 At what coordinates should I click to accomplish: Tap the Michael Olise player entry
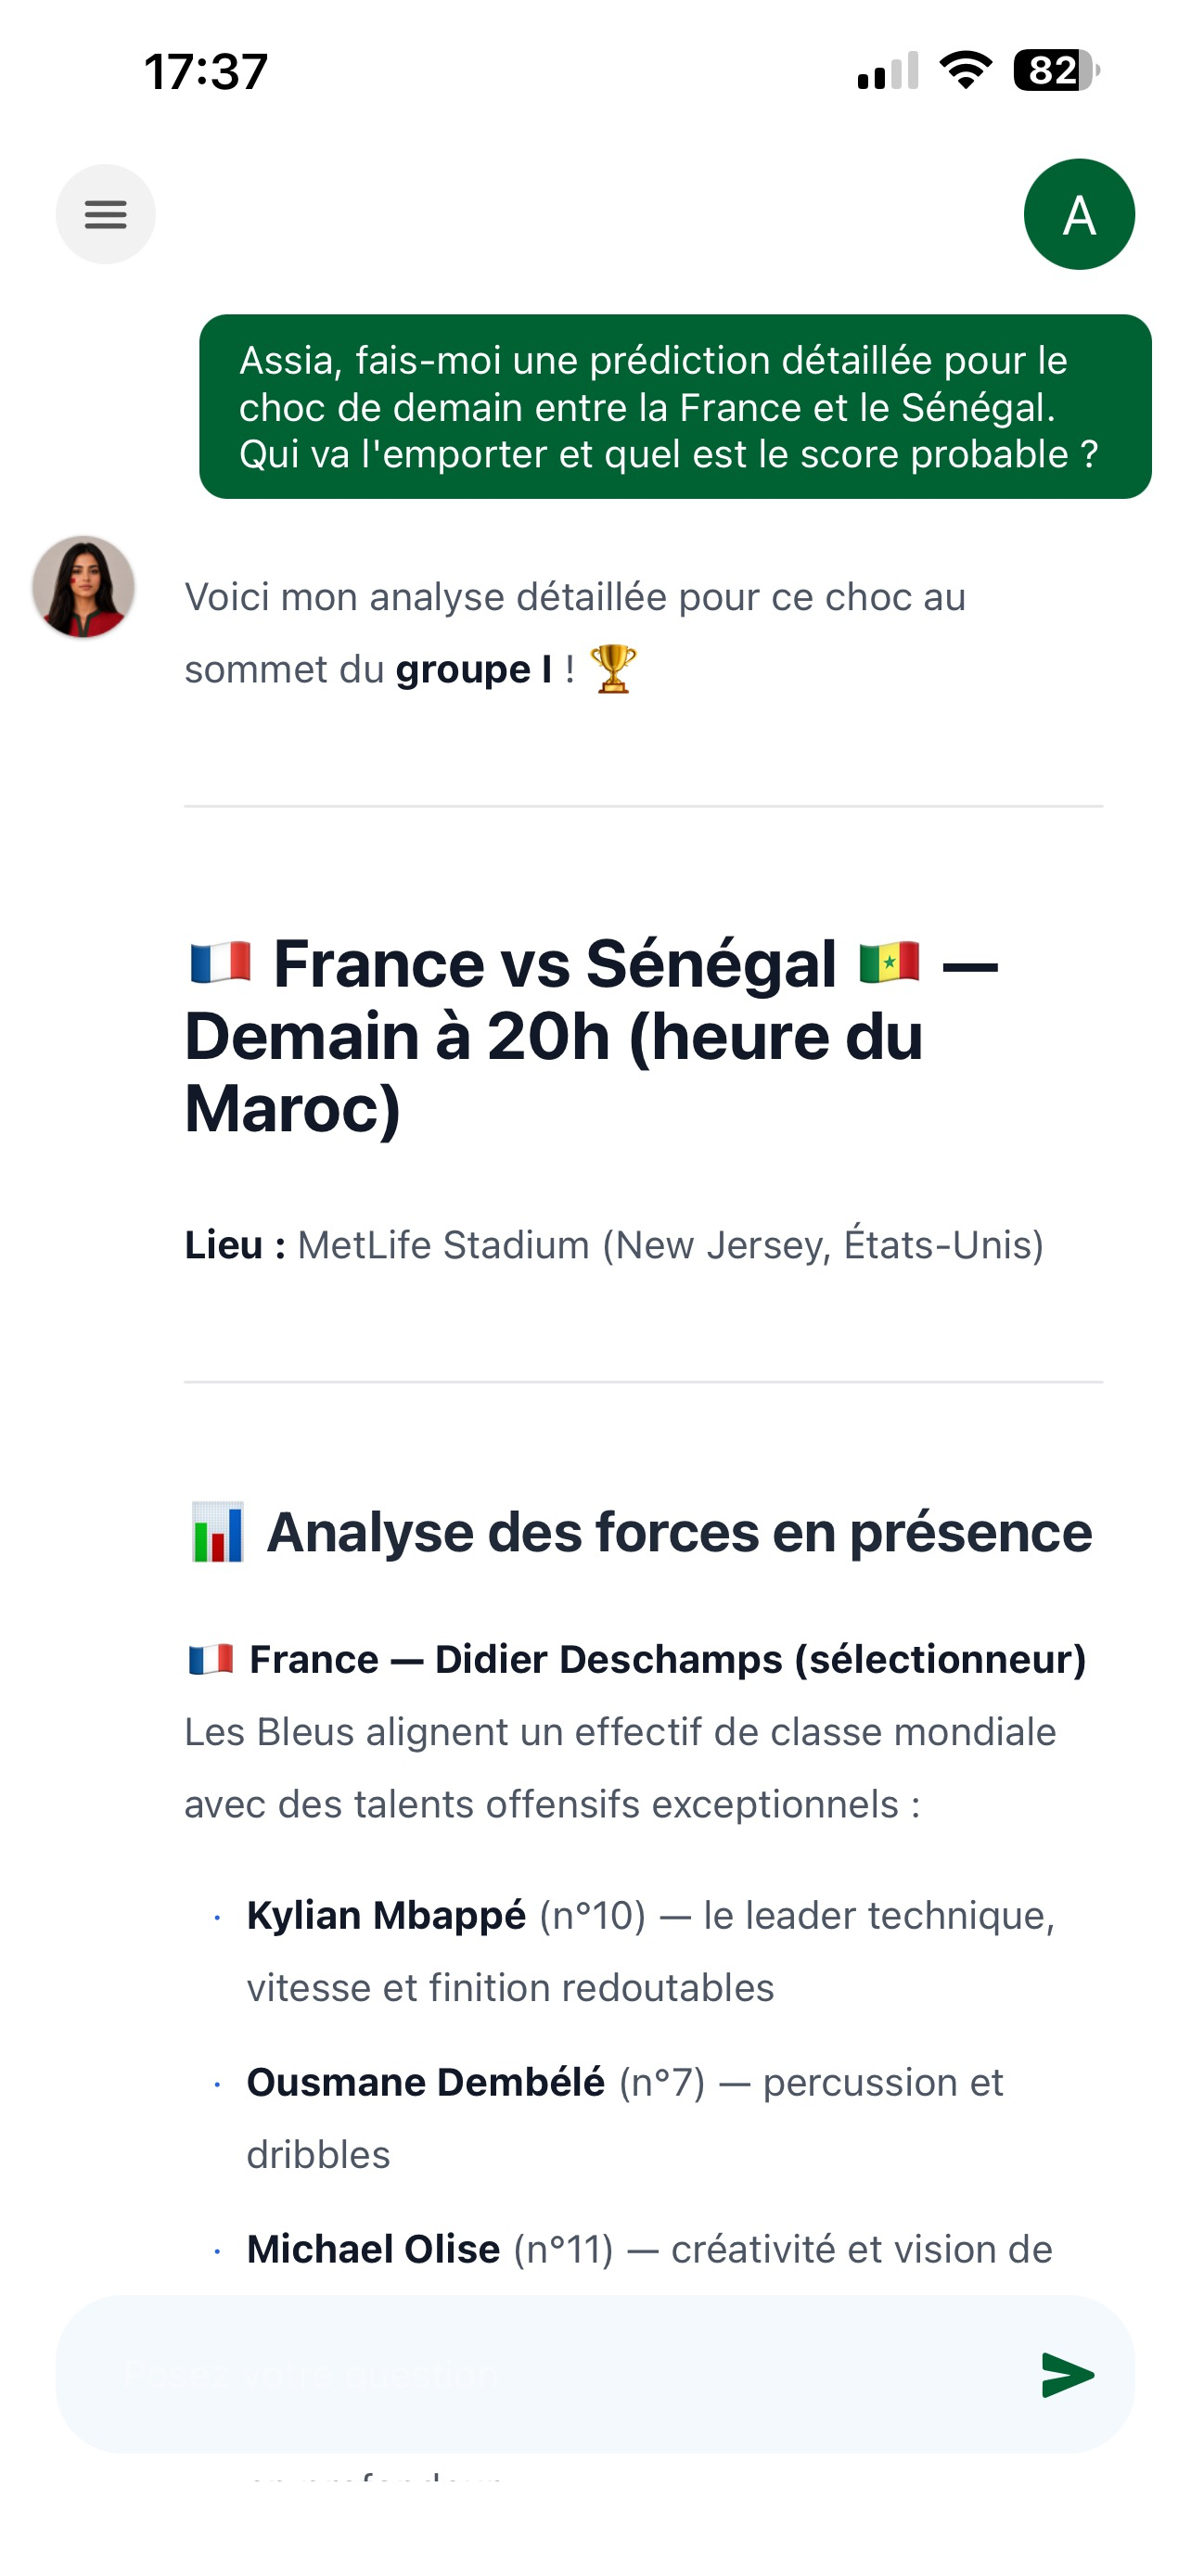coord(650,2250)
